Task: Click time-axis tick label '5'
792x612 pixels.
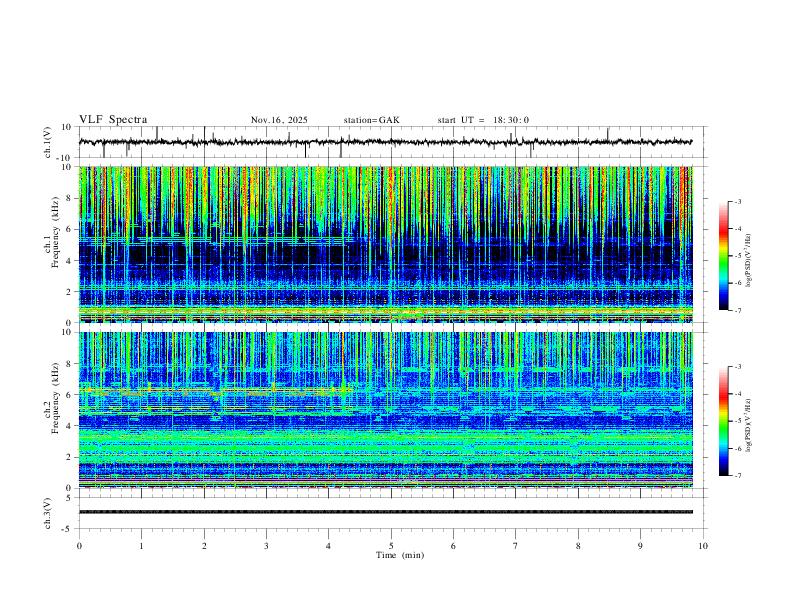Action: point(391,546)
